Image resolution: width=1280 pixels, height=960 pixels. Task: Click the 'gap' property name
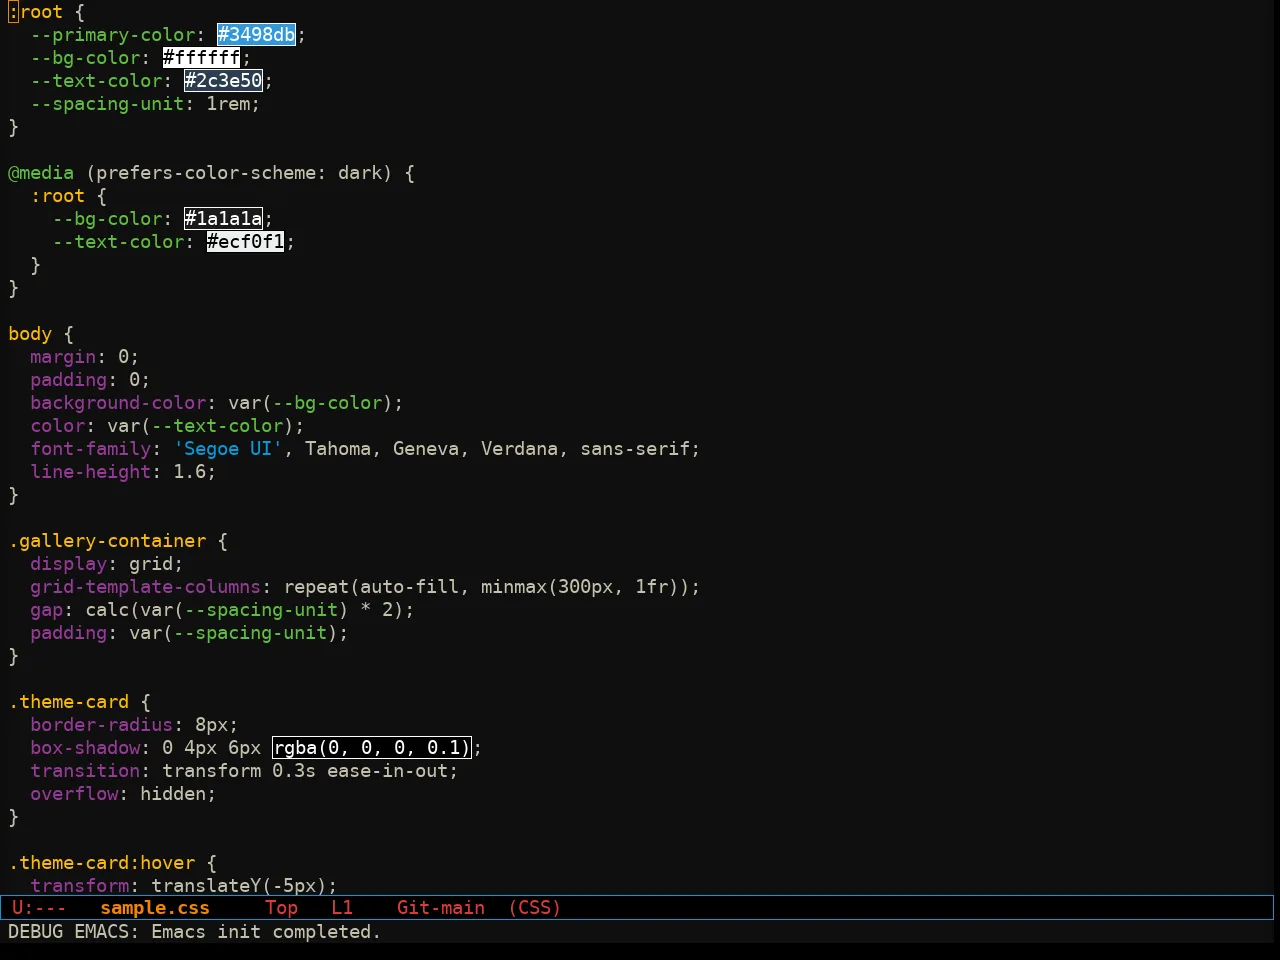coord(47,610)
